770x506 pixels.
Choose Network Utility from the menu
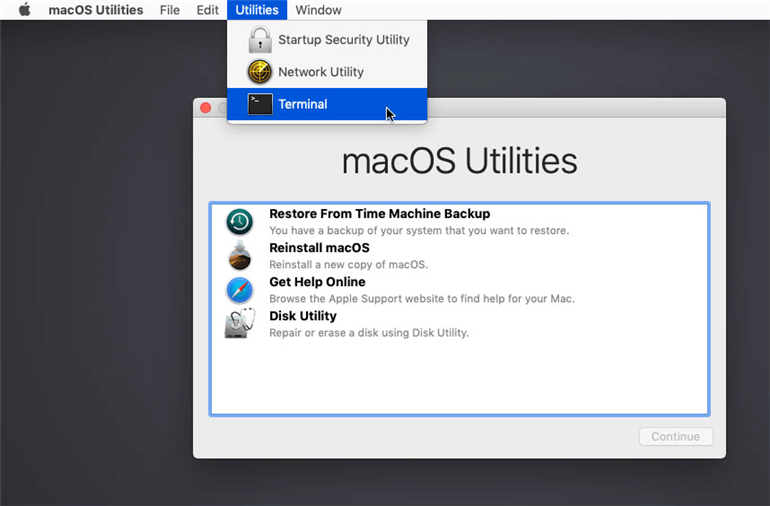[327, 72]
